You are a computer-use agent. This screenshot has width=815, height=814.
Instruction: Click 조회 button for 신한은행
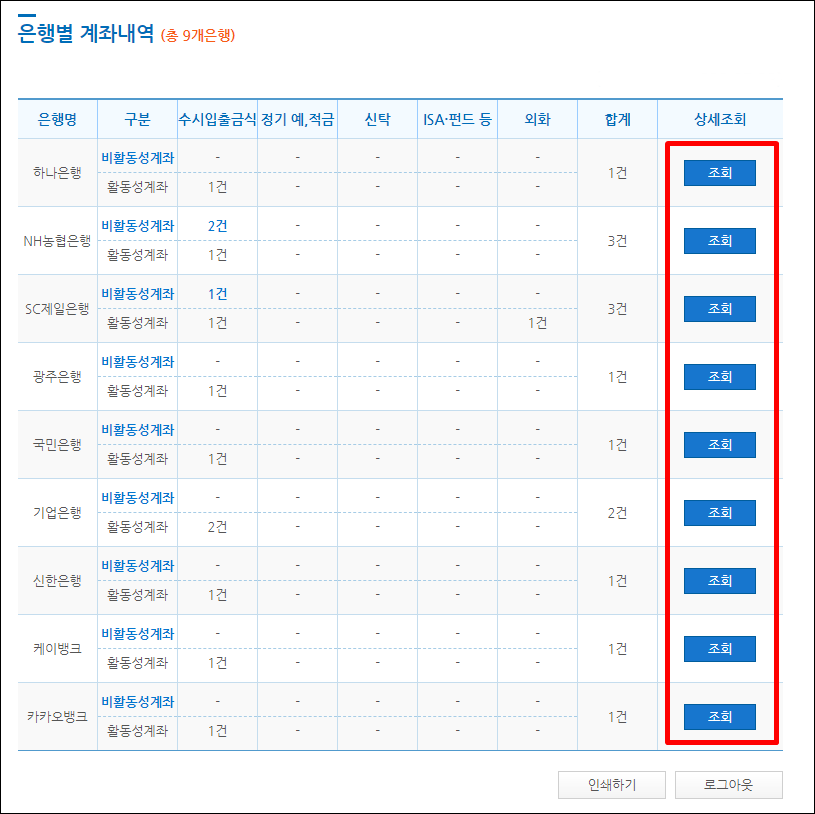point(719,580)
